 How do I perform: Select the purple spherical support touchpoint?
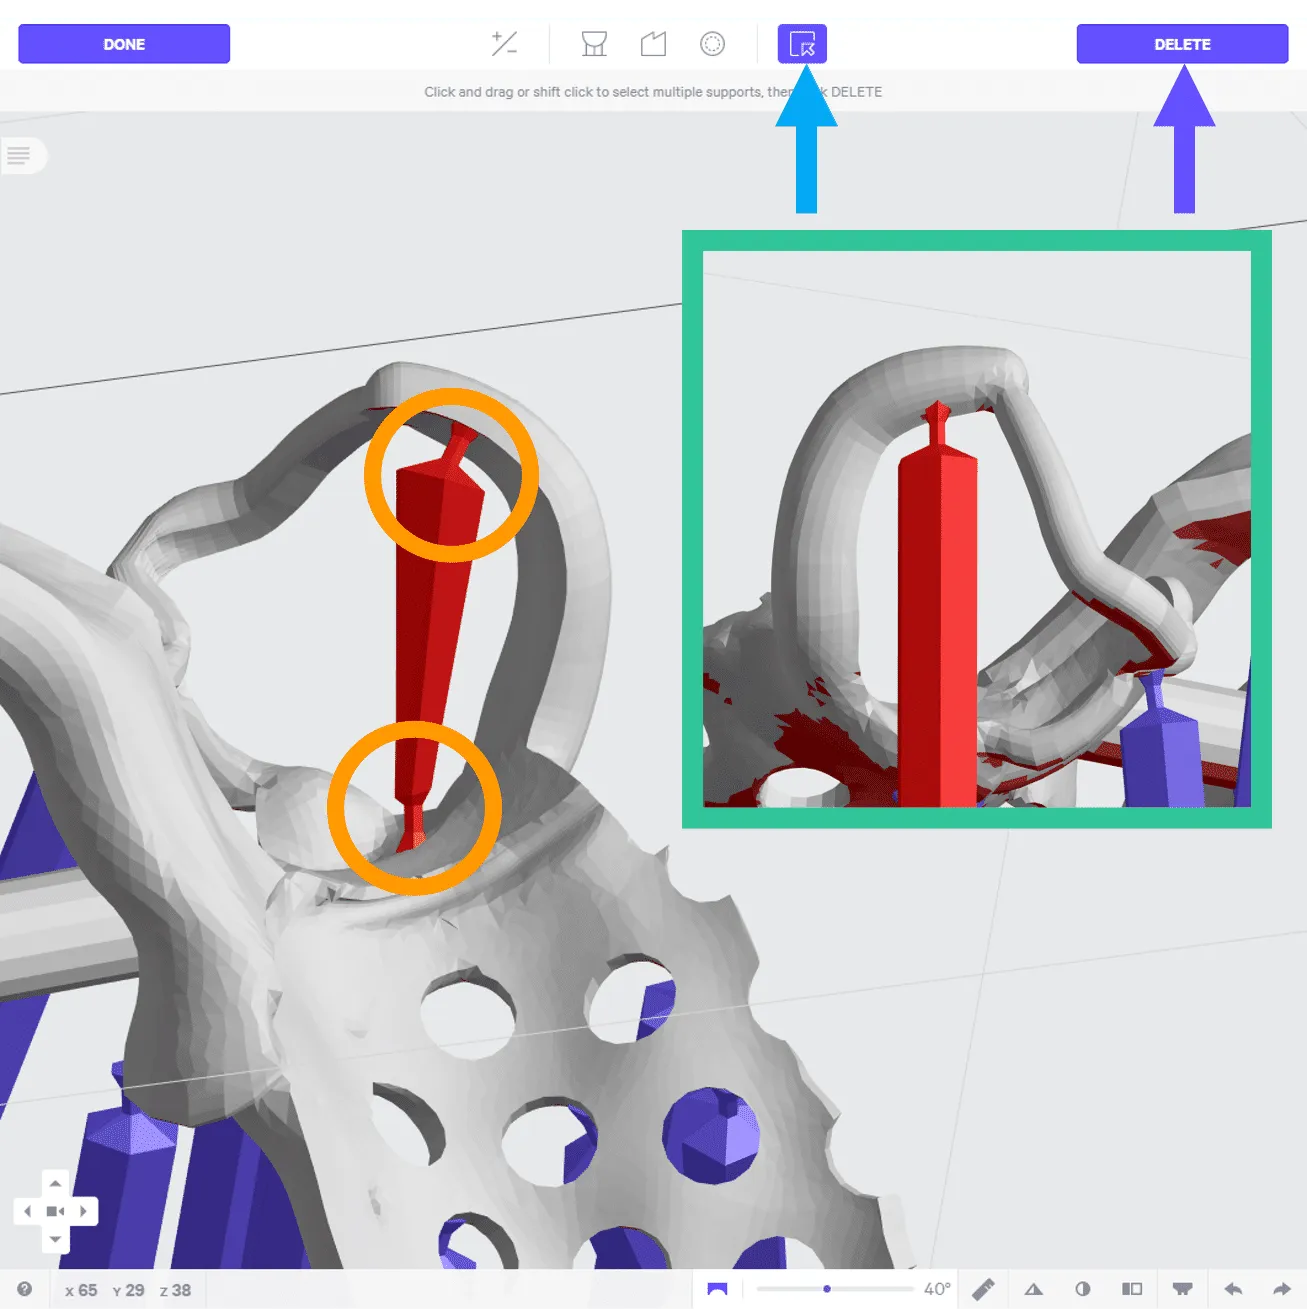(711, 1135)
